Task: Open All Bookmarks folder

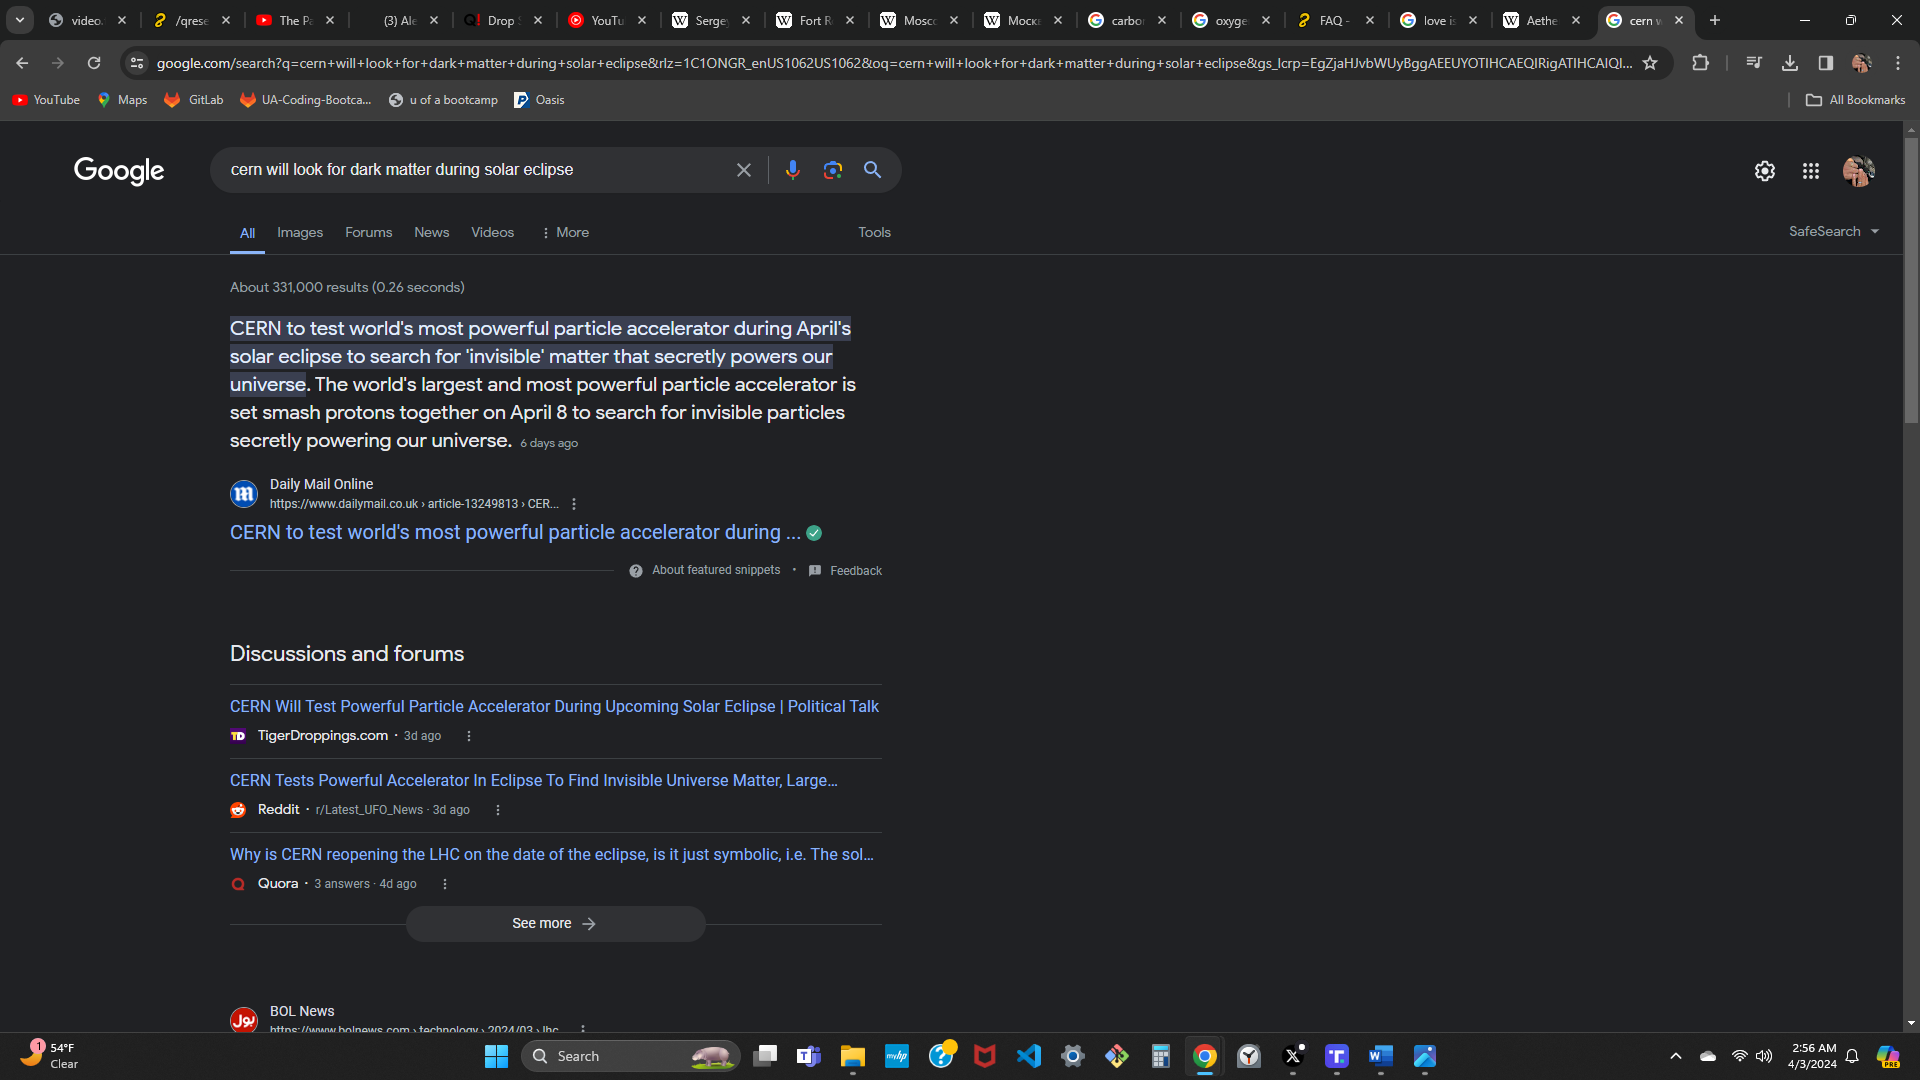Action: (1856, 100)
